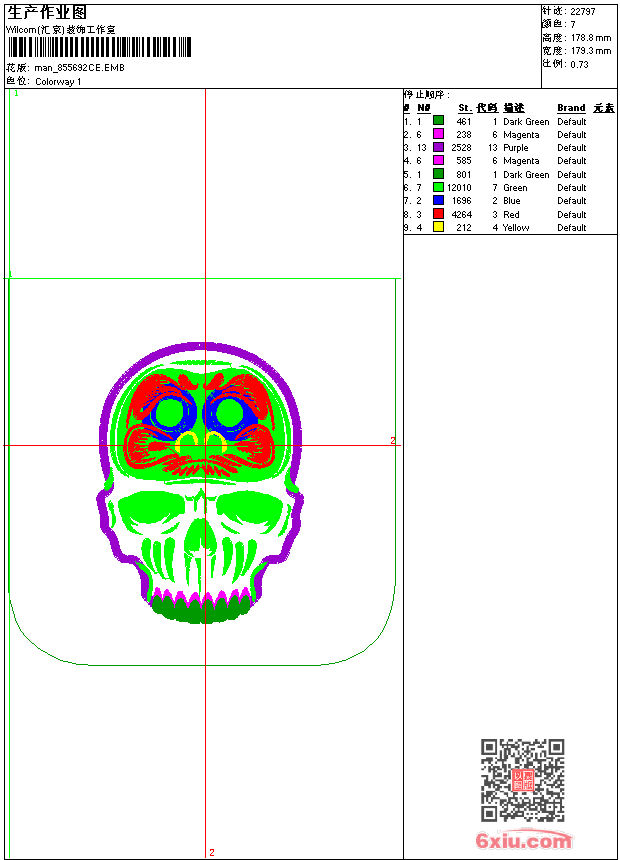This screenshot has height=860, width=620.
Task: Click the St. column header
Action: [465, 108]
